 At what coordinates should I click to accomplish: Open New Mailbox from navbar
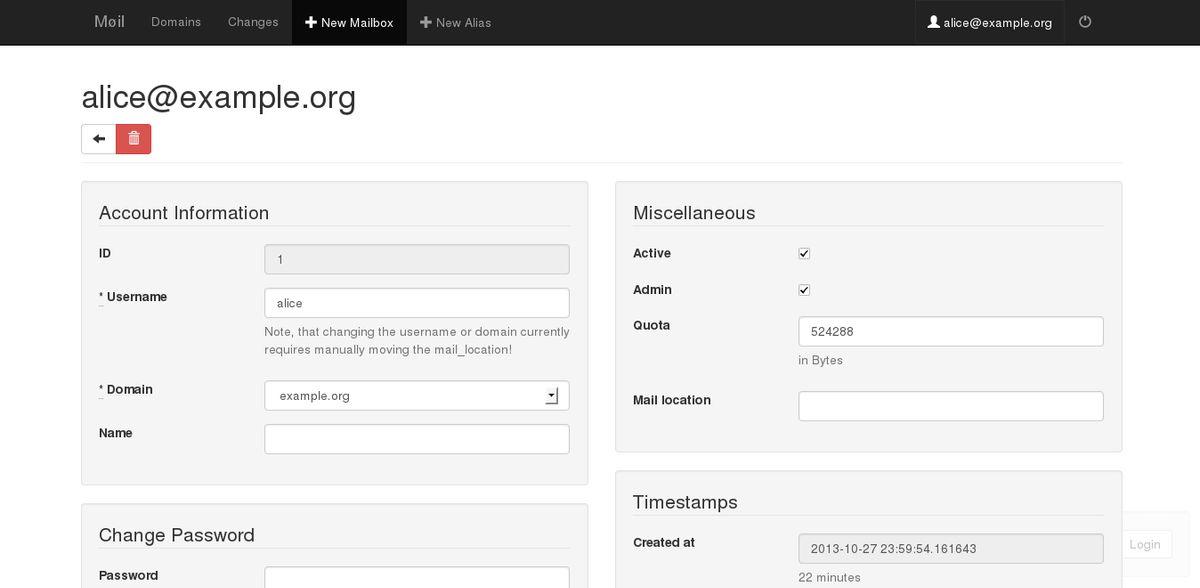349,22
